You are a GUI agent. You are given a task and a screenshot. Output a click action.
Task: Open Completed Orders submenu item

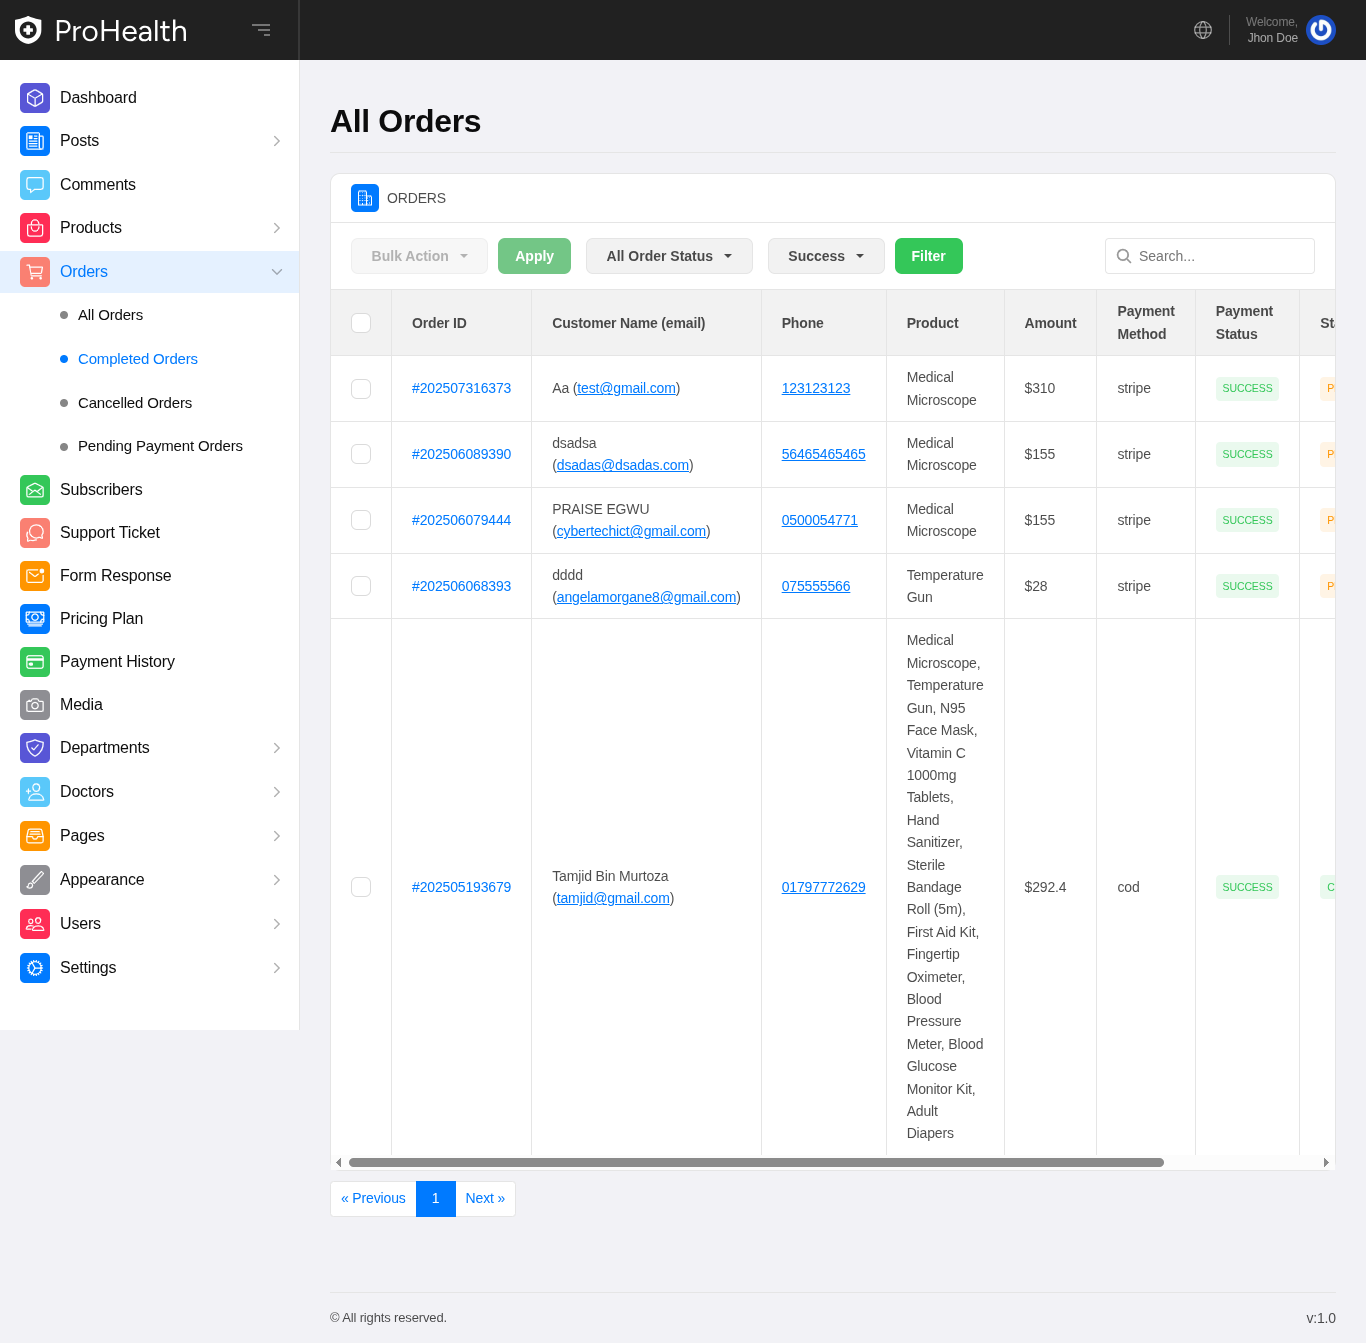(x=138, y=359)
